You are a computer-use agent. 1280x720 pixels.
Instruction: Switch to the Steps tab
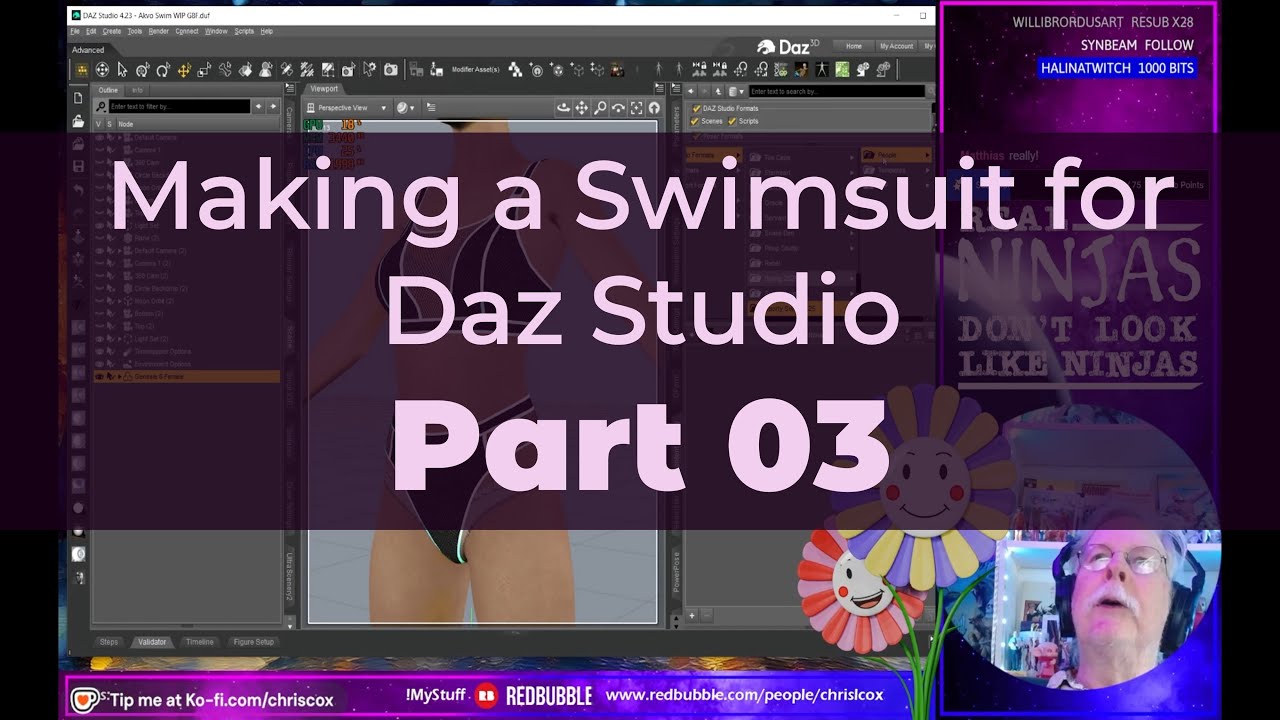pos(109,642)
